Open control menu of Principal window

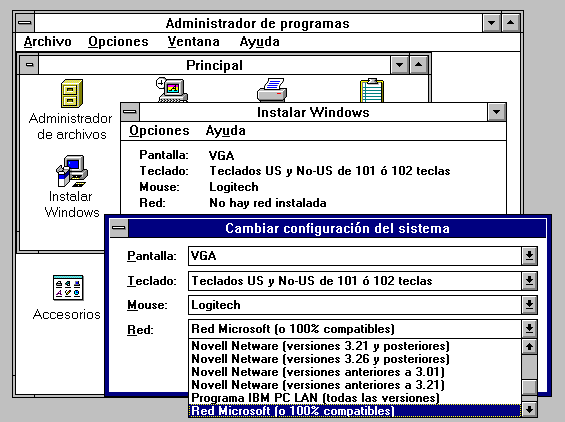[x=30, y=65]
